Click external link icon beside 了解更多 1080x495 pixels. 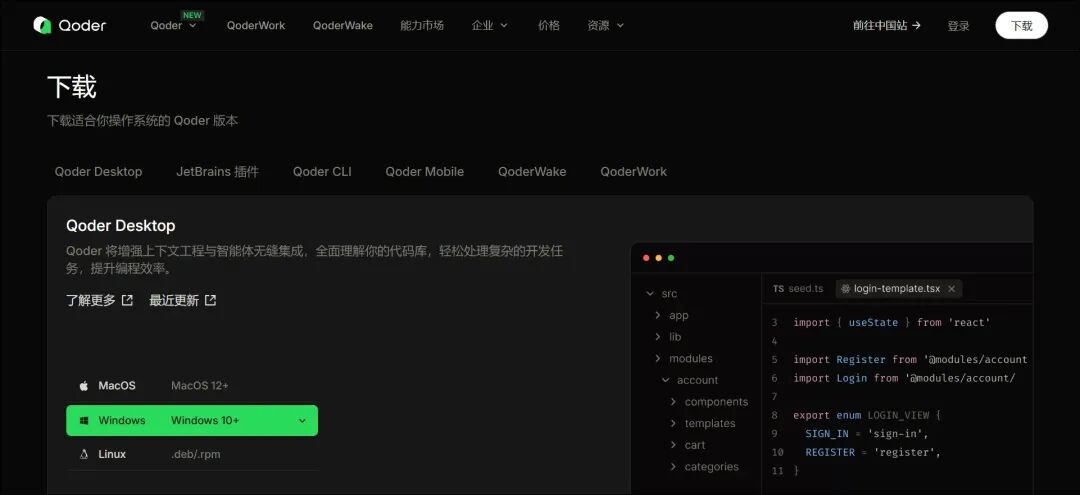click(127, 300)
